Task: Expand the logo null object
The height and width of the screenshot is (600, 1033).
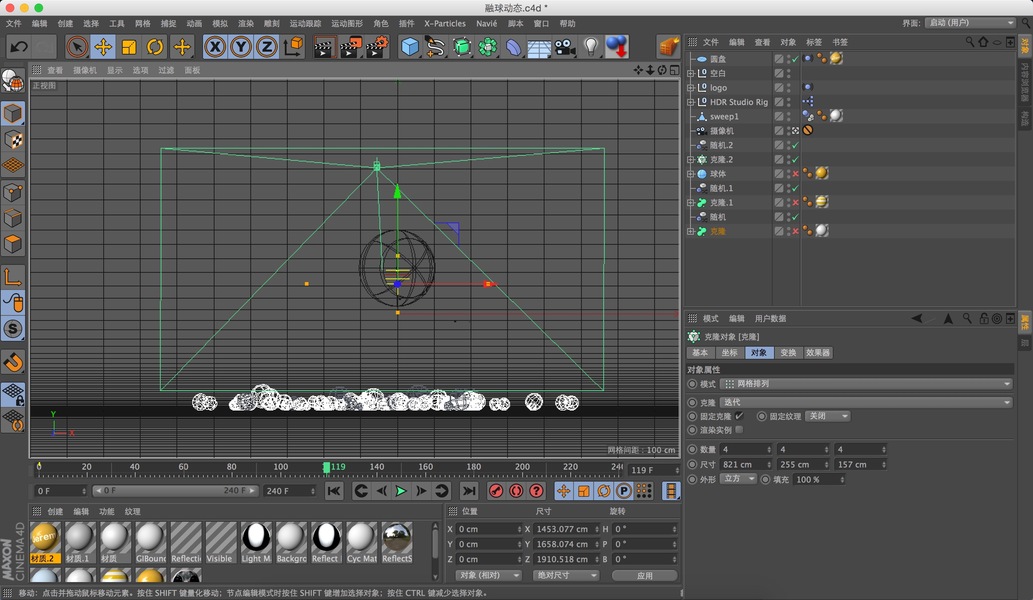Action: (x=690, y=88)
